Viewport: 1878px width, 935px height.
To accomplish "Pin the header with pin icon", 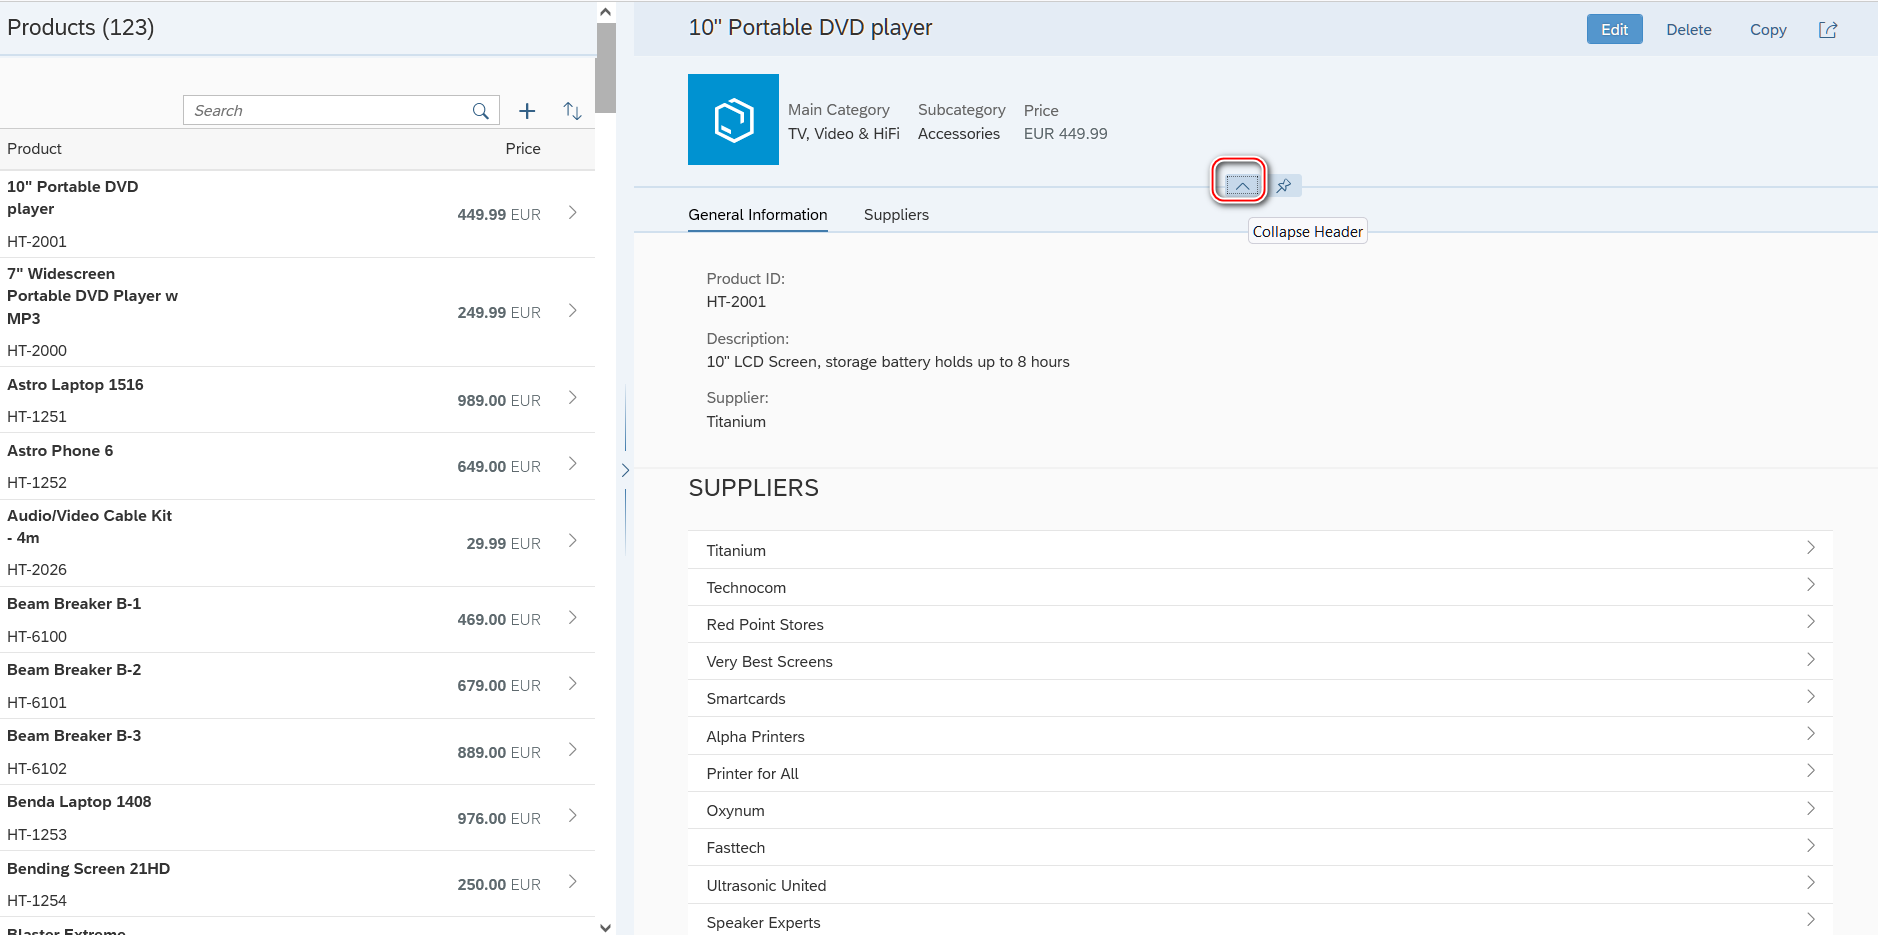I will [1285, 186].
